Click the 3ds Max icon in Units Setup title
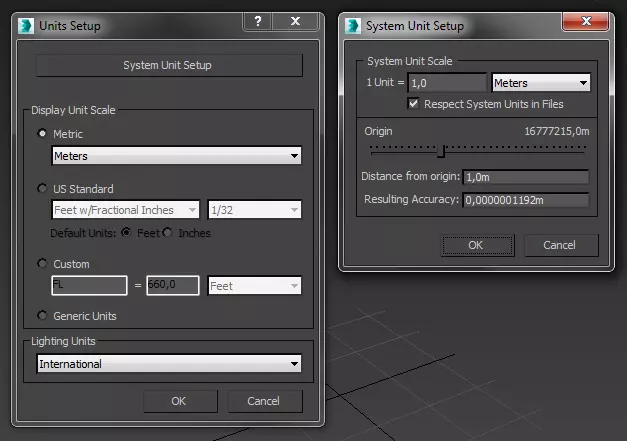627x441 pixels. click(26, 26)
